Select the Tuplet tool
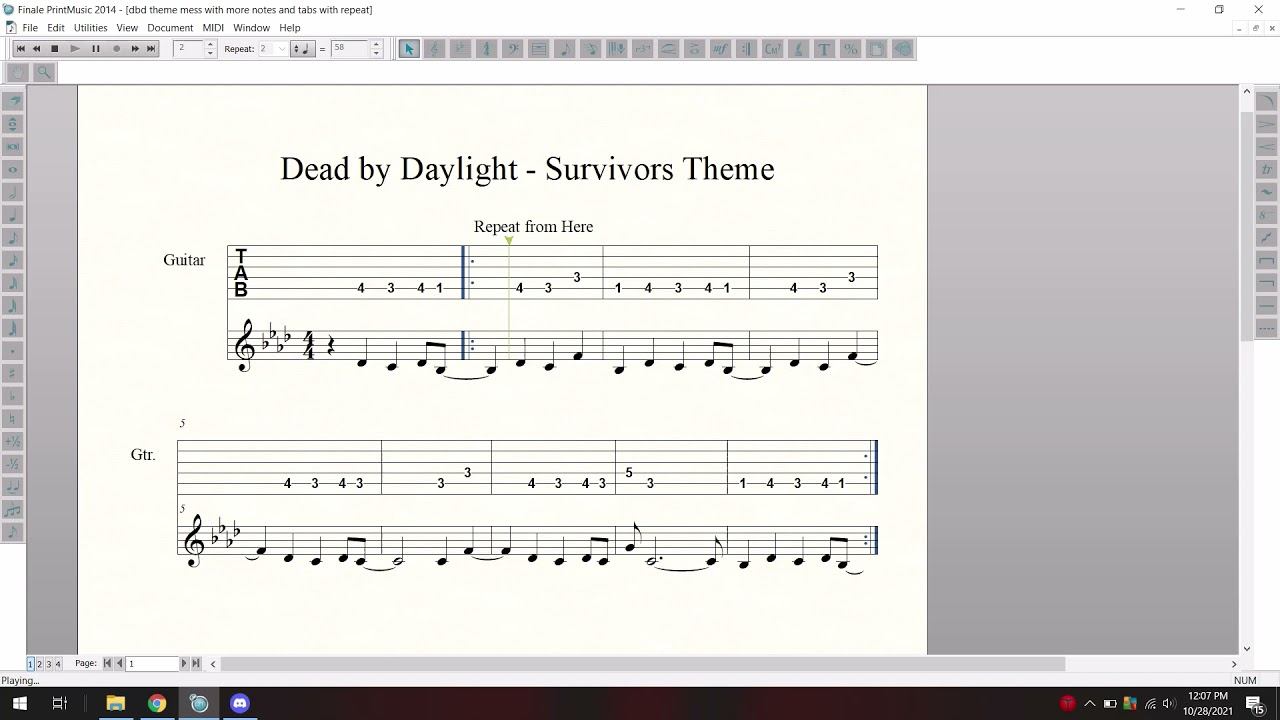The width and height of the screenshot is (1280, 720). click(643, 49)
